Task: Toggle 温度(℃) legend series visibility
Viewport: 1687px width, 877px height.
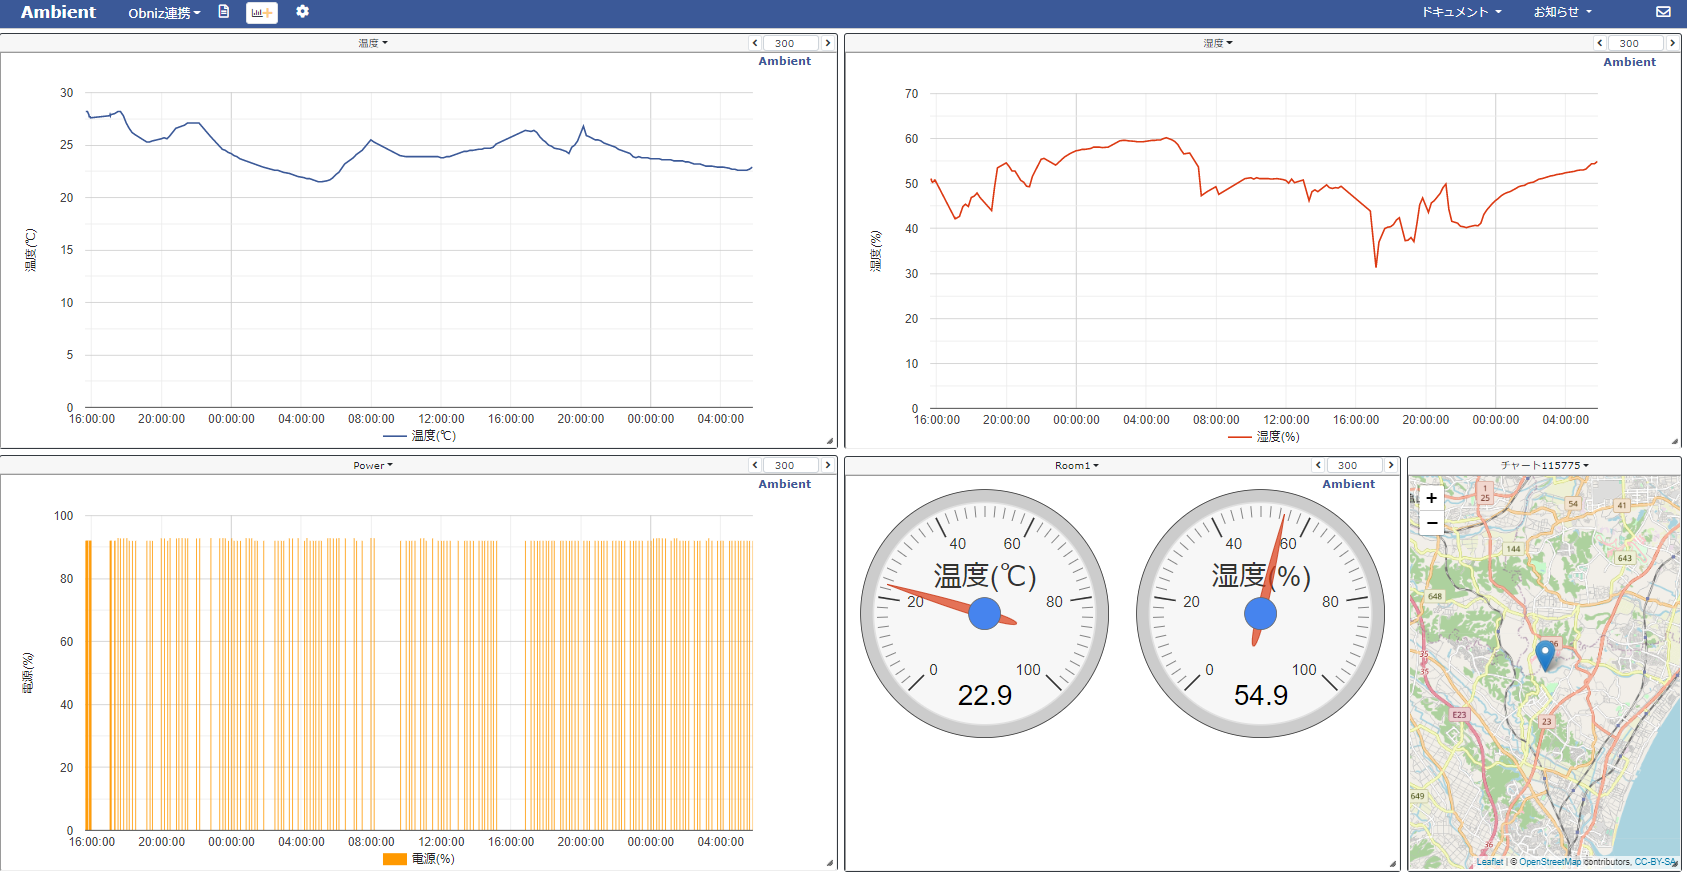Action: [x=420, y=436]
